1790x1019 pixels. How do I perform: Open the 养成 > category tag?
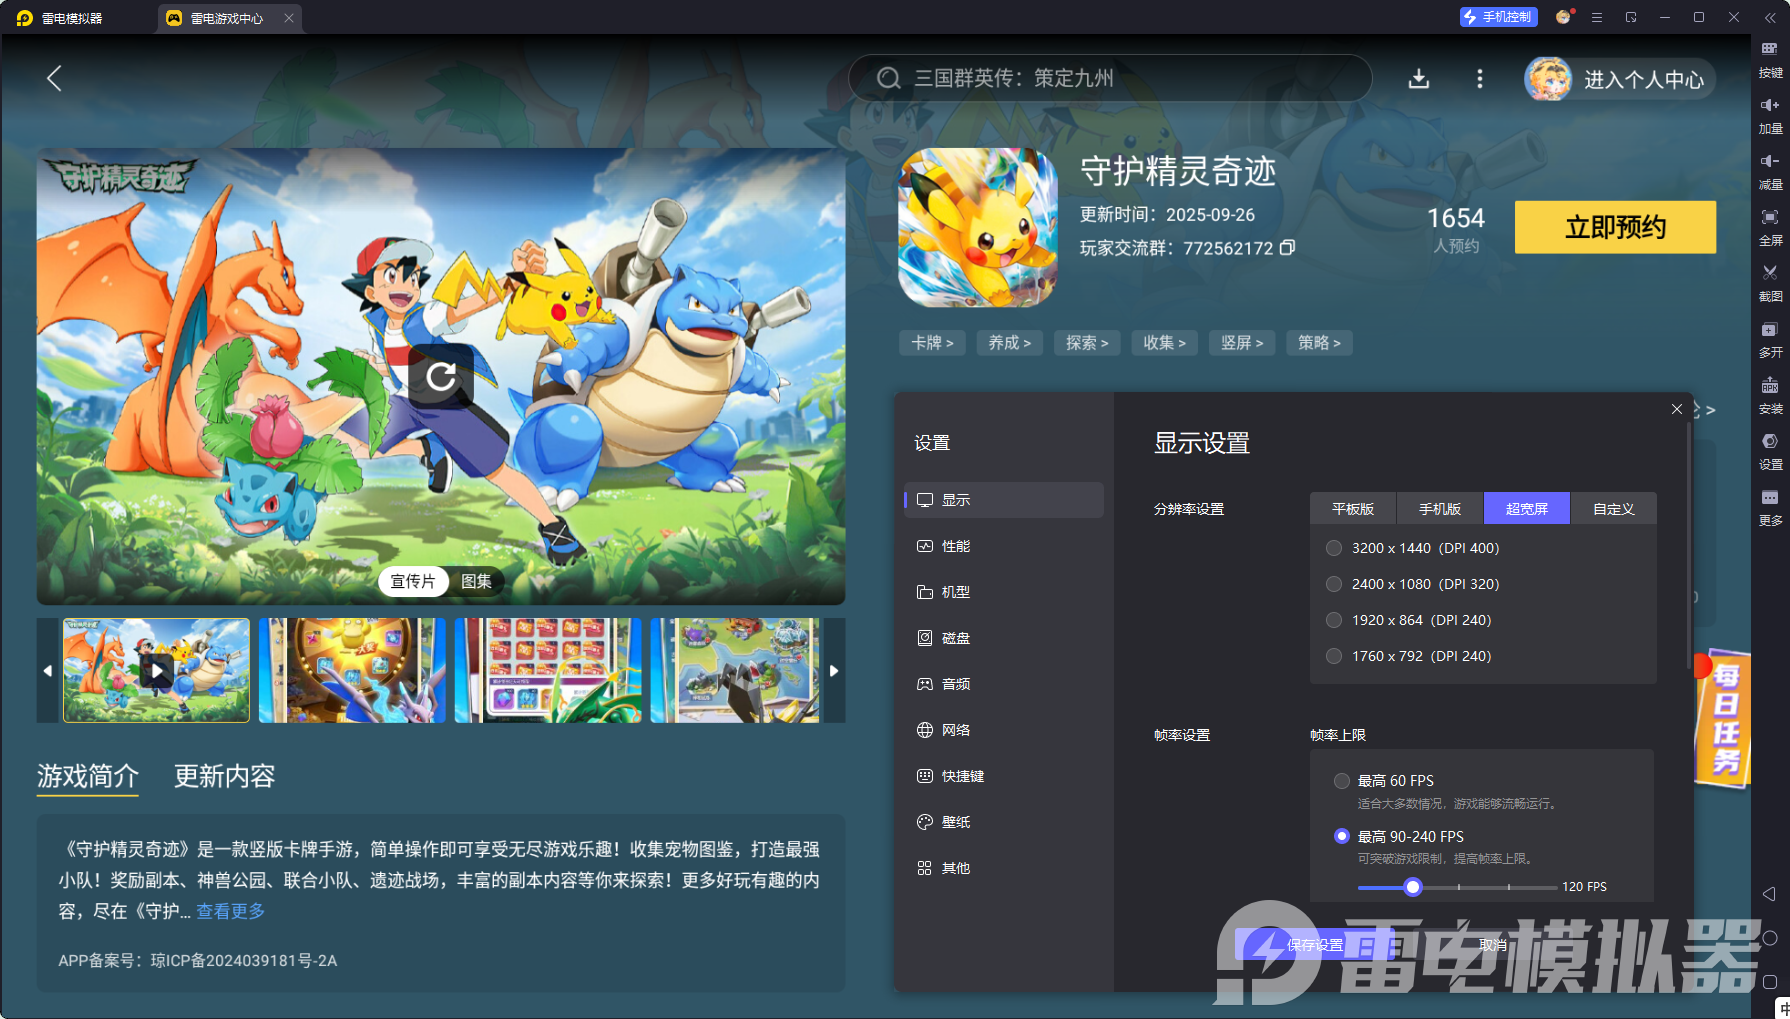pos(1010,343)
